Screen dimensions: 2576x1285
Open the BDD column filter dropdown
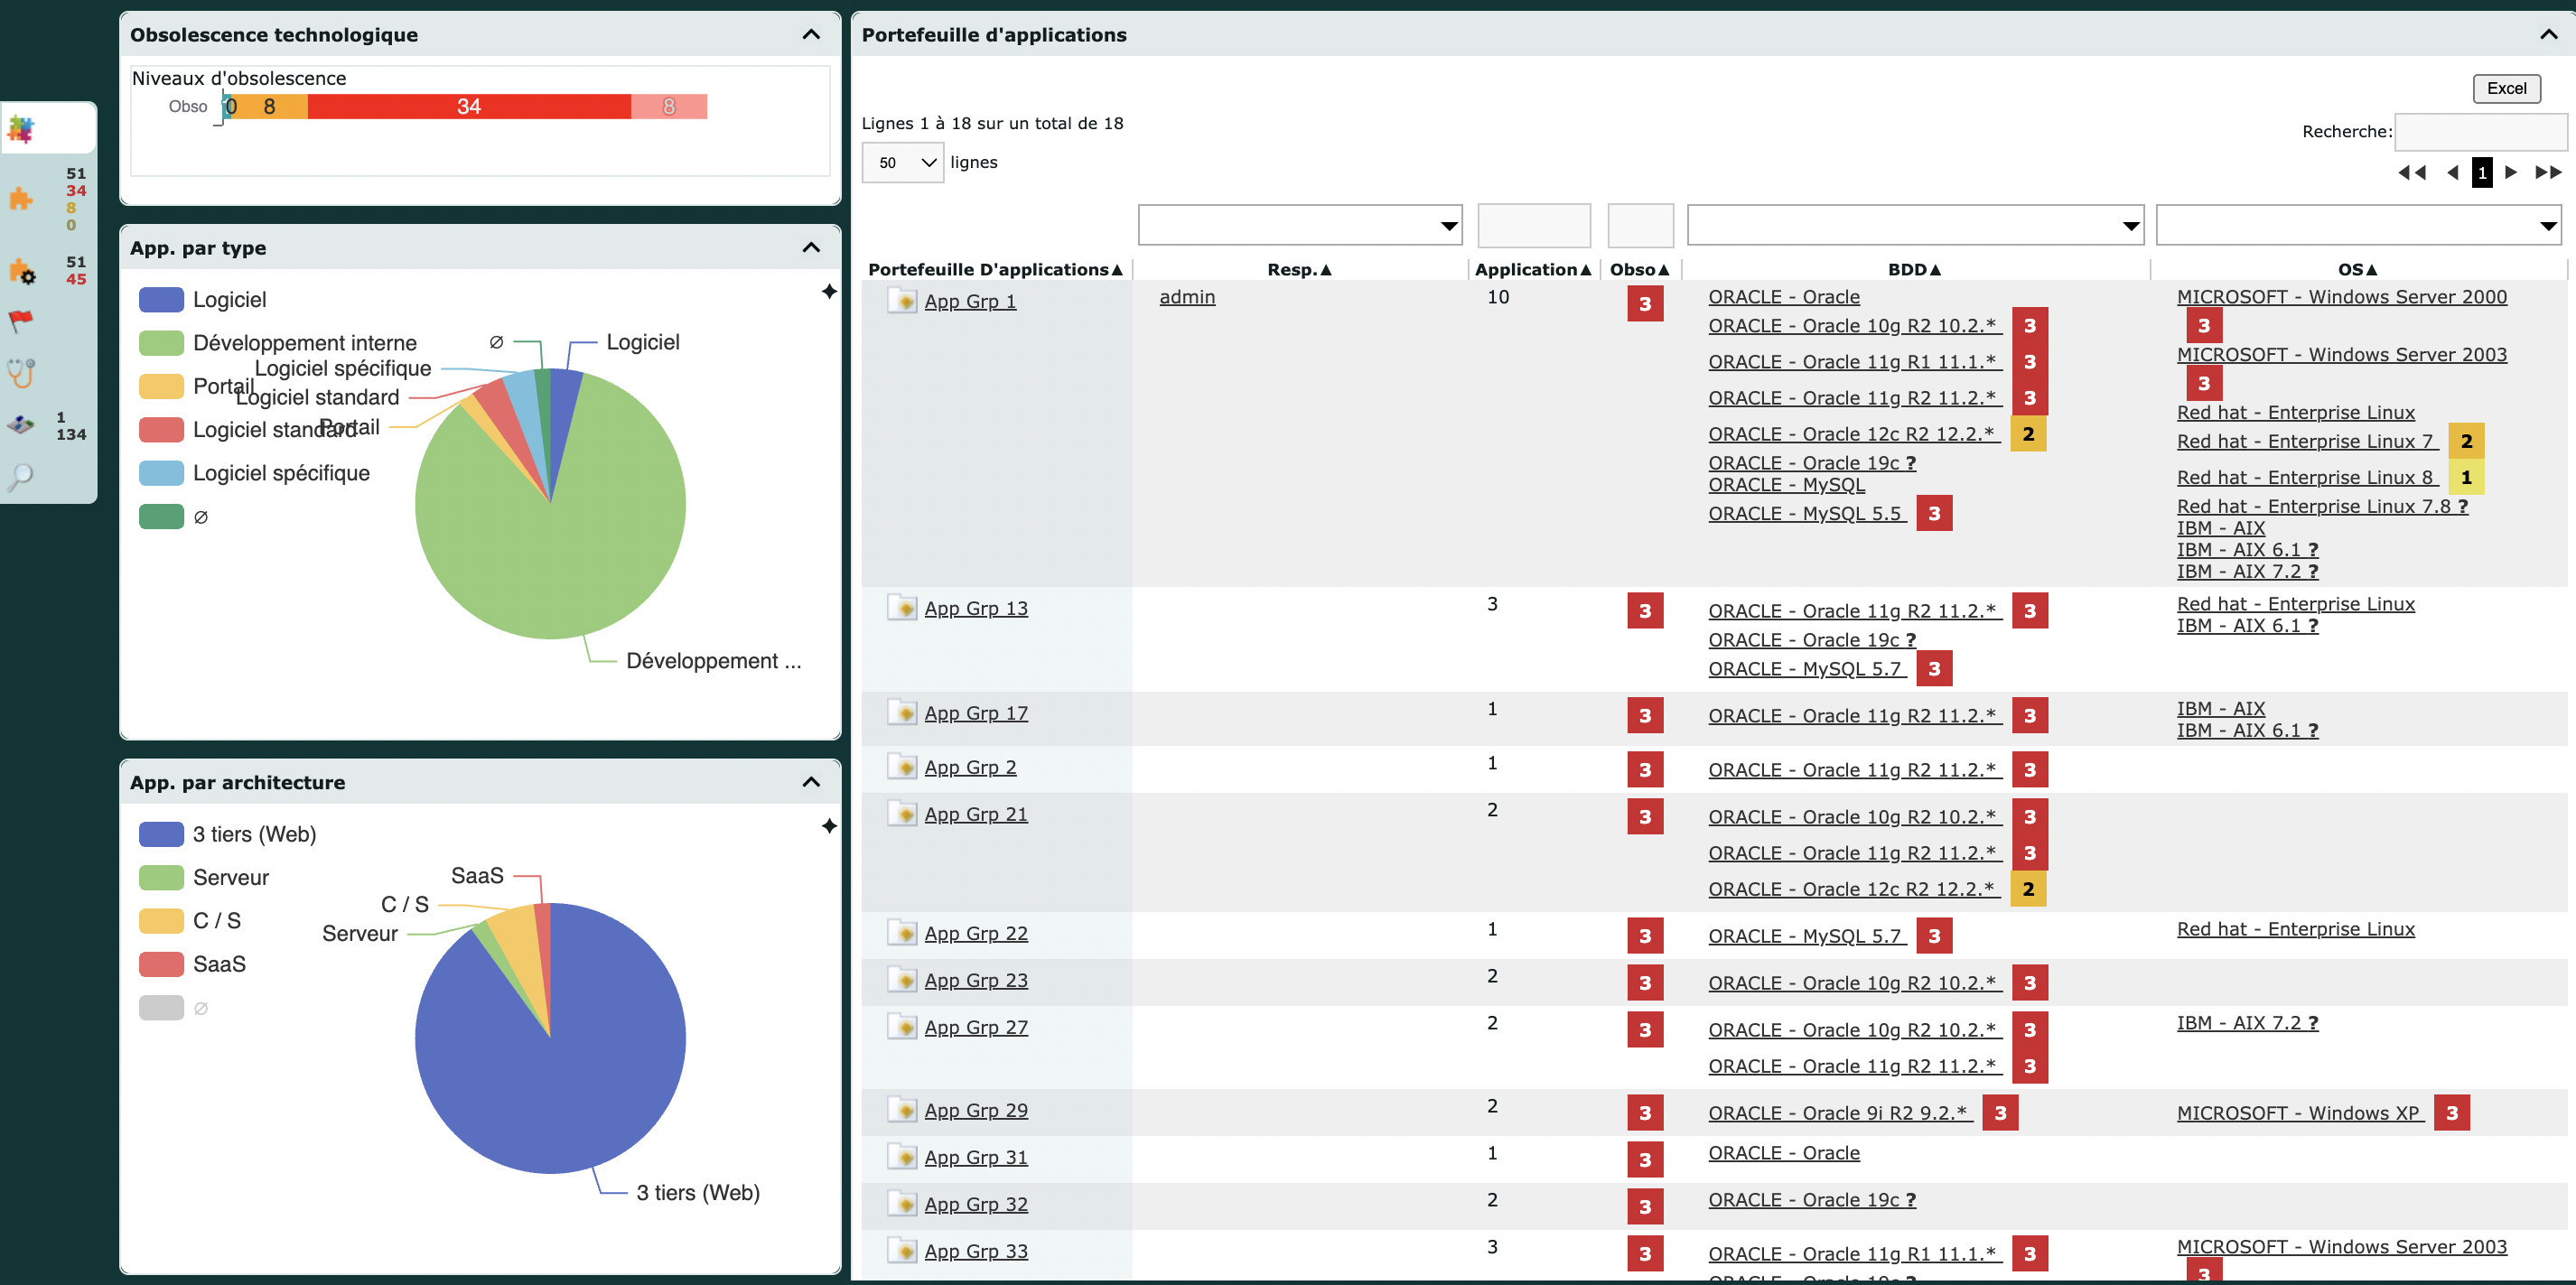coord(1915,225)
